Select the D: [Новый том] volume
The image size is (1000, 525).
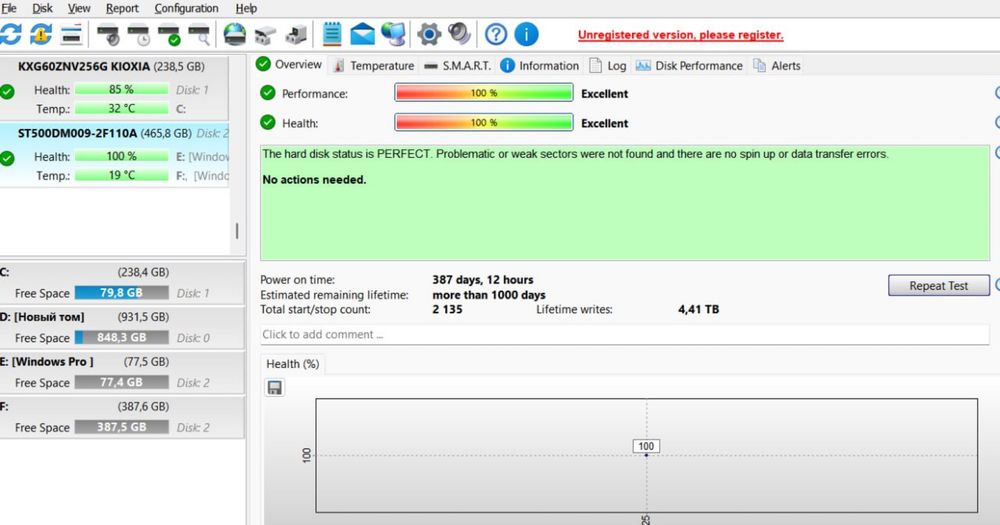121,327
